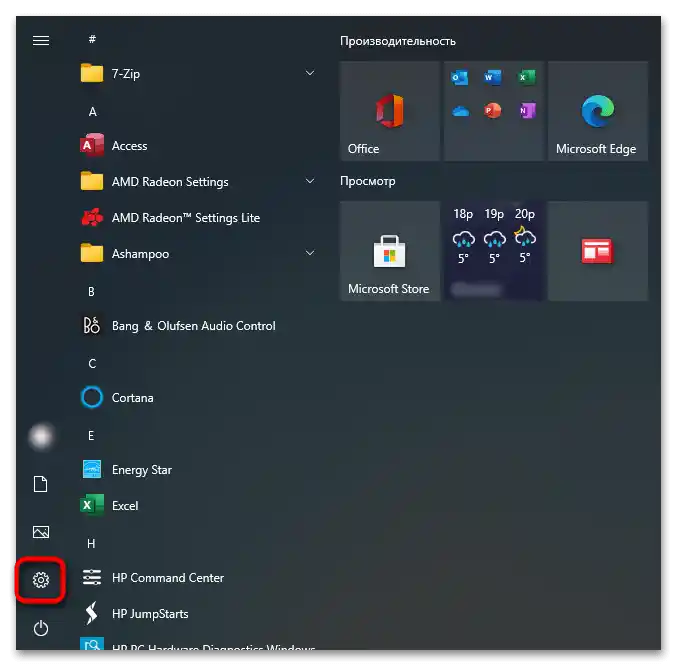The image size is (677, 666).
Task: Open the Energy Star icon
Action: point(92,469)
